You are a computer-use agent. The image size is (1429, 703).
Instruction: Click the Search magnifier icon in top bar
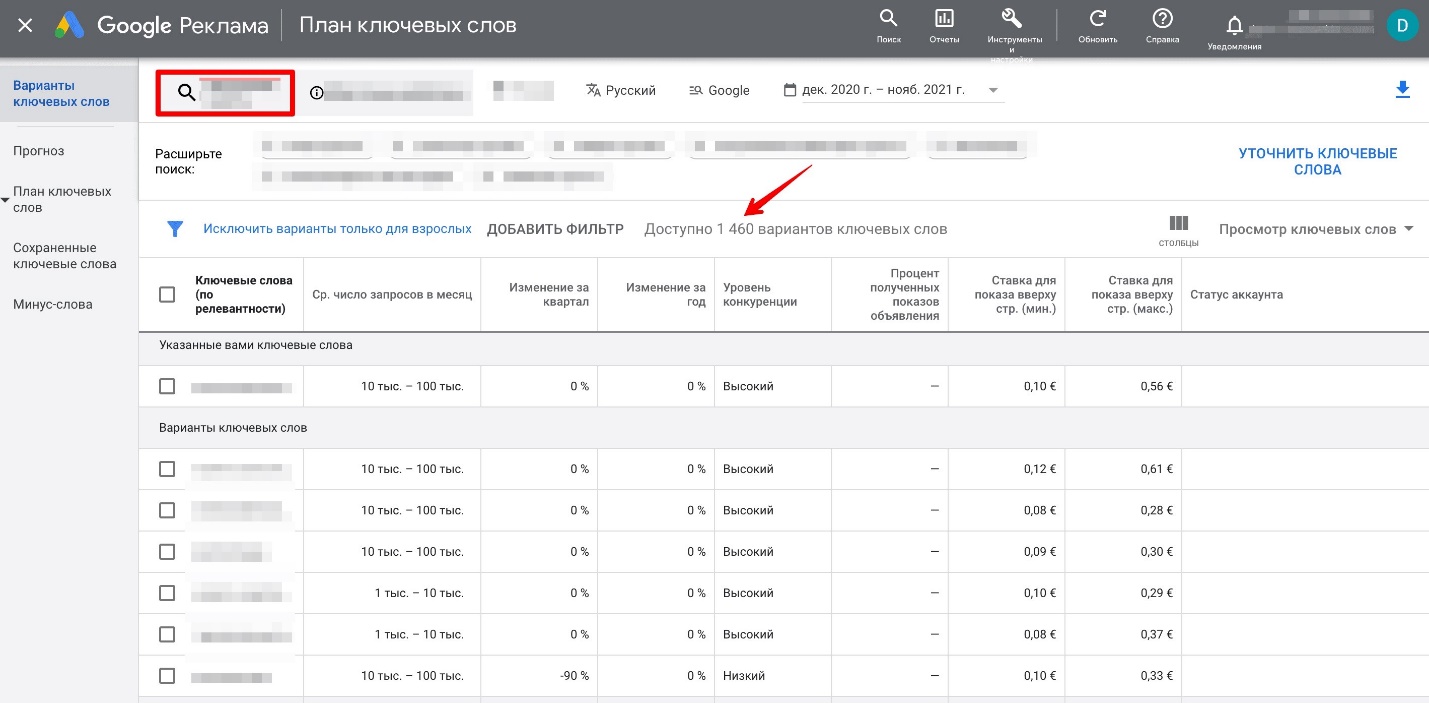click(888, 19)
